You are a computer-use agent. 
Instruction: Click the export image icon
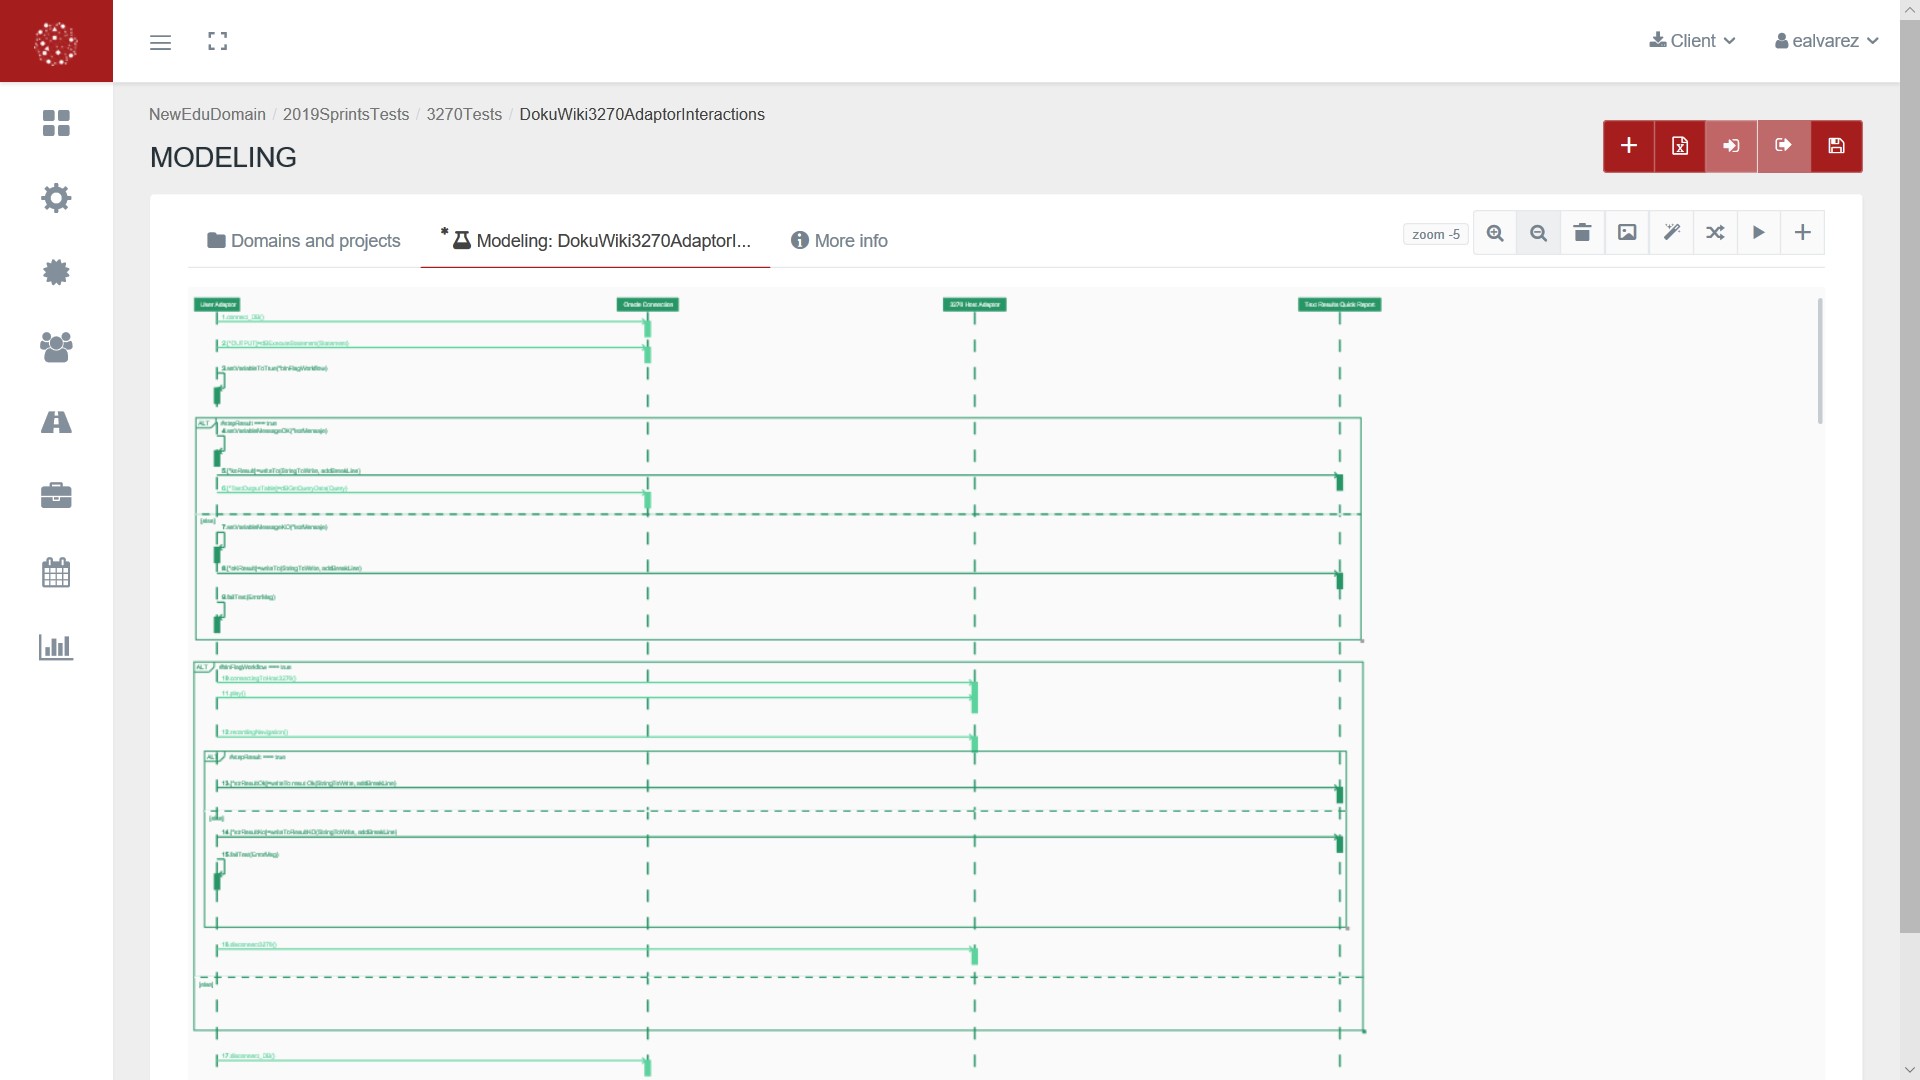point(1627,233)
